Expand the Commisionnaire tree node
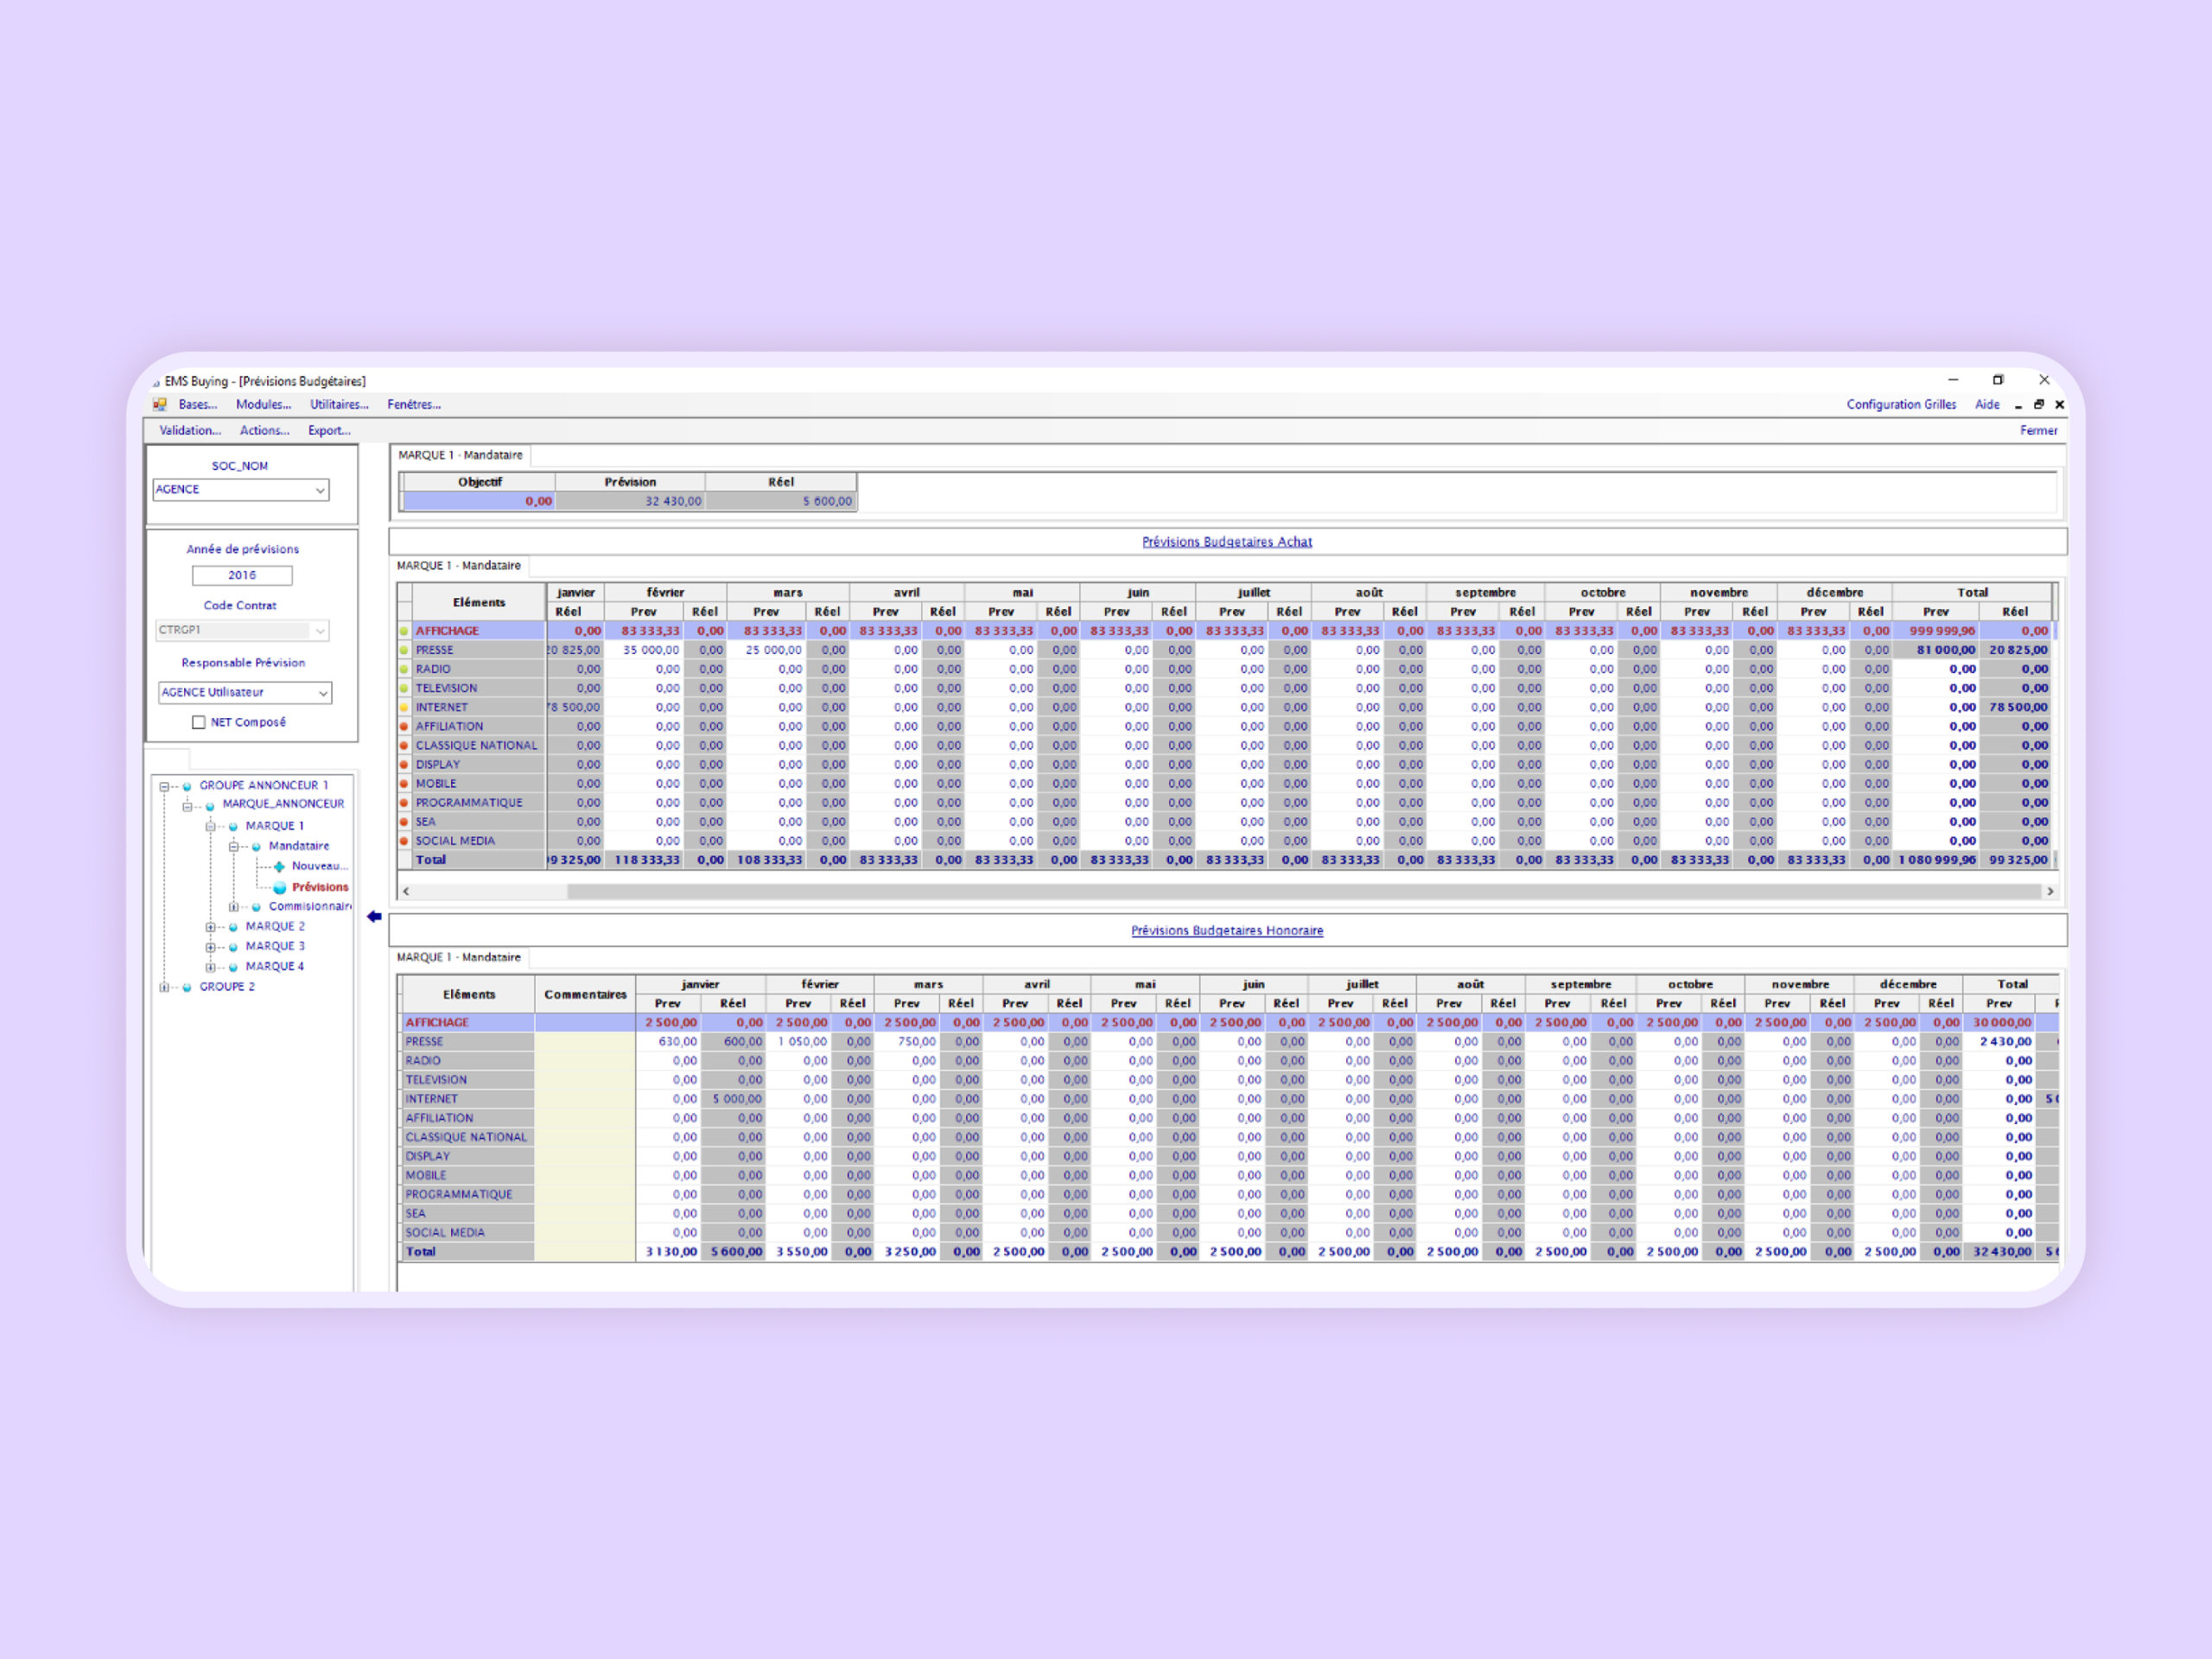 point(233,907)
